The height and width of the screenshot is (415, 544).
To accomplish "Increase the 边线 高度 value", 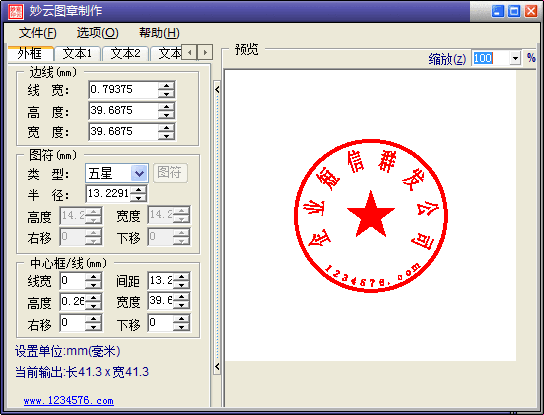I will click(167, 107).
